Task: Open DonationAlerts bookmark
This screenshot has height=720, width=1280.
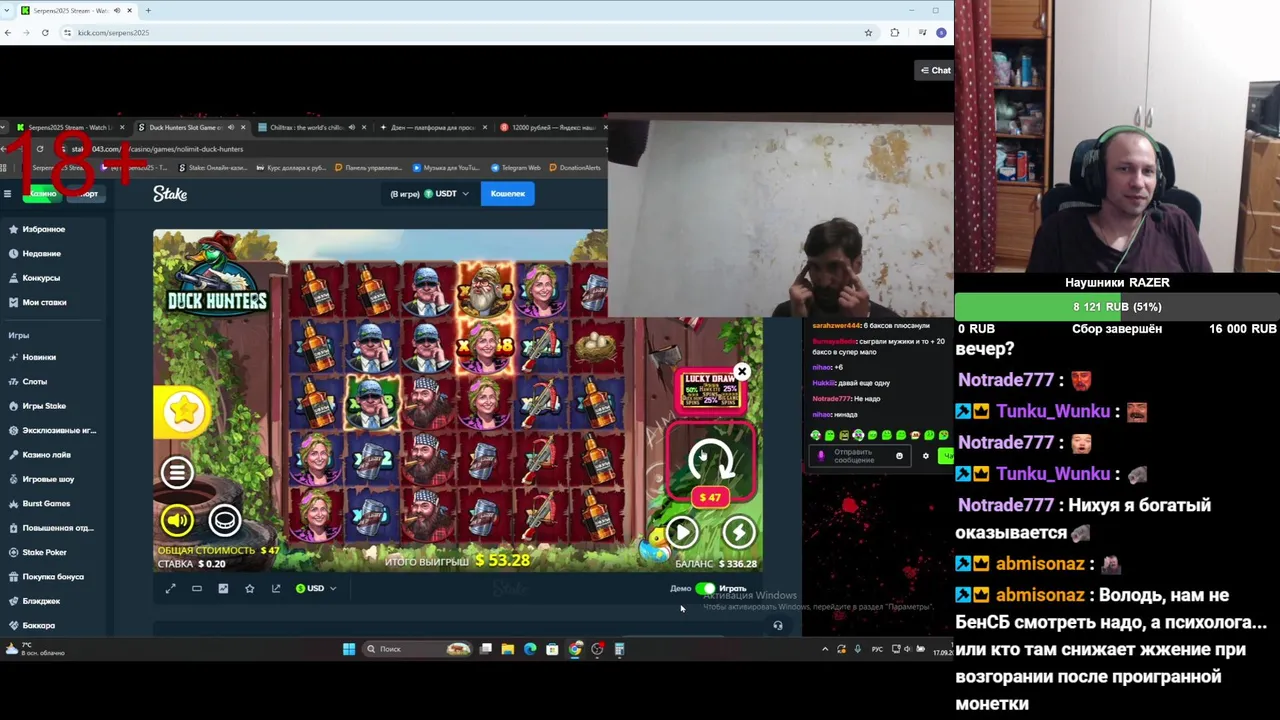Action: [x=575, y=168]
